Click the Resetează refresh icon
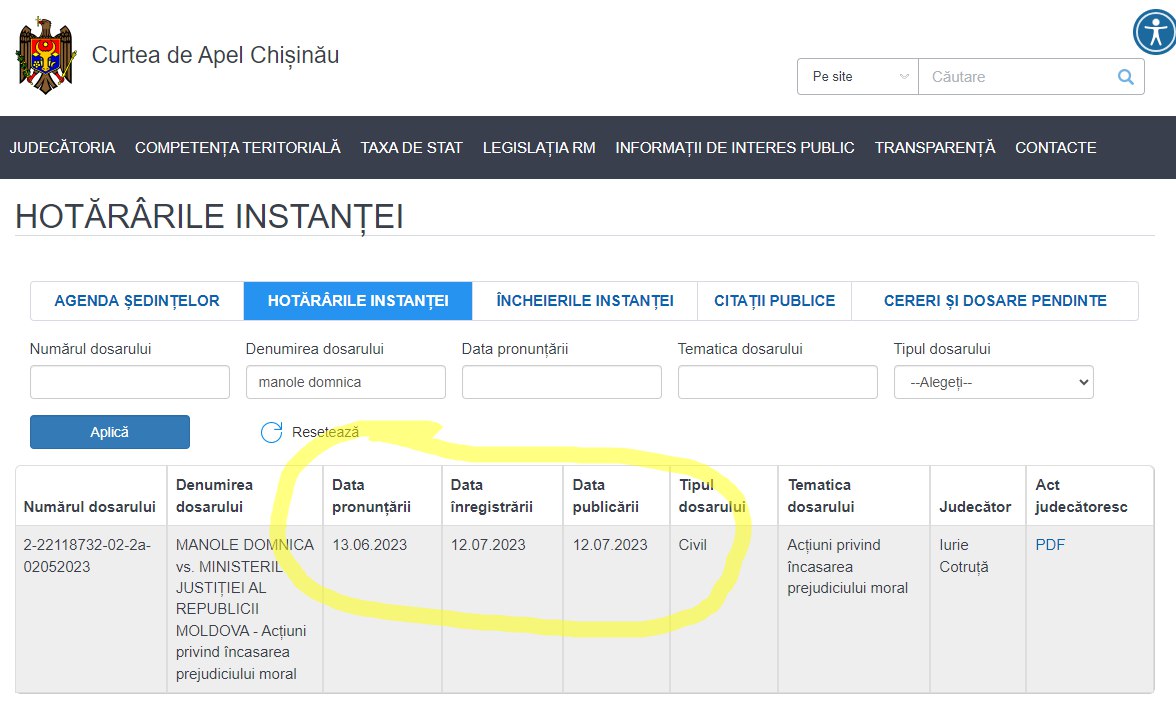Viewport: 1176px width, 716px height. (x=271, y=432)
